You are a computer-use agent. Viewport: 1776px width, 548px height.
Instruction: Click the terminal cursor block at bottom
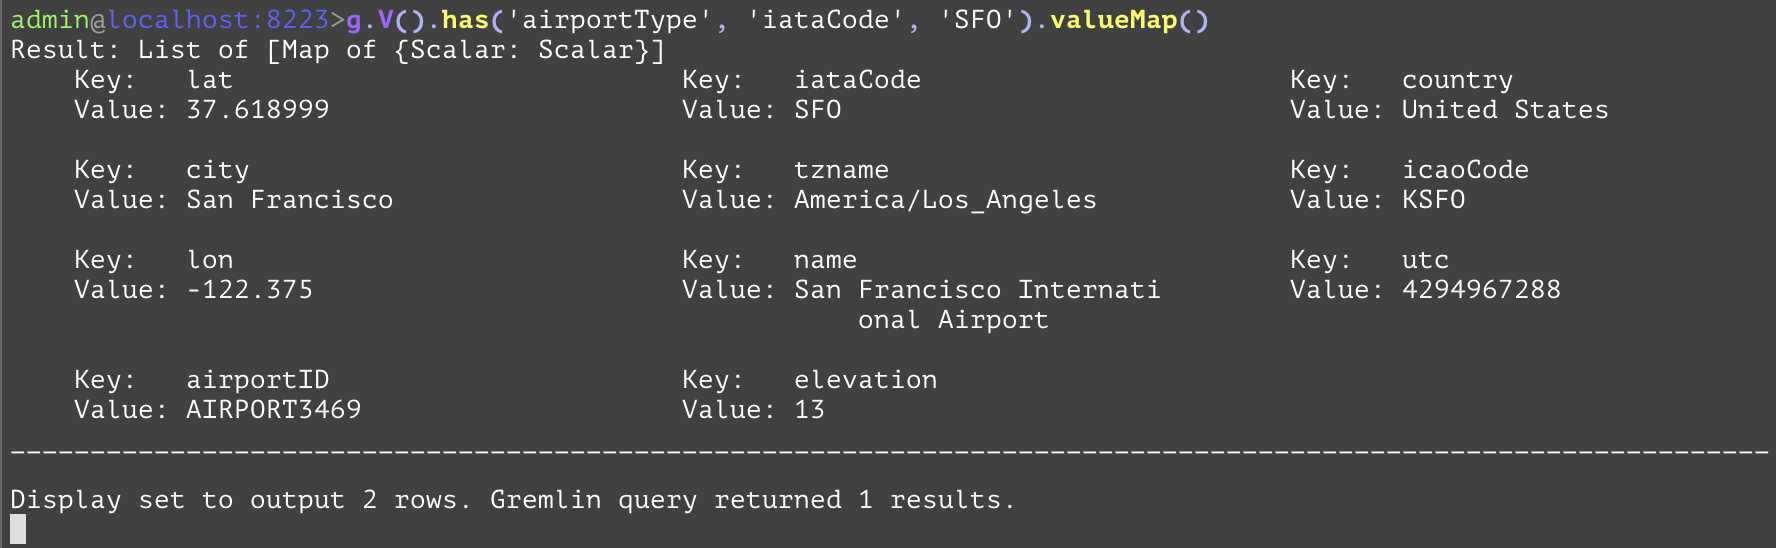click(18, 529)
